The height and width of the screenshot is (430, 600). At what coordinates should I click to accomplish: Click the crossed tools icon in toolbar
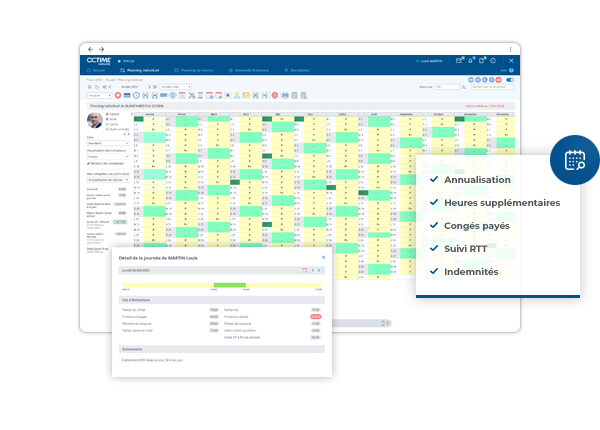(191, 95)
